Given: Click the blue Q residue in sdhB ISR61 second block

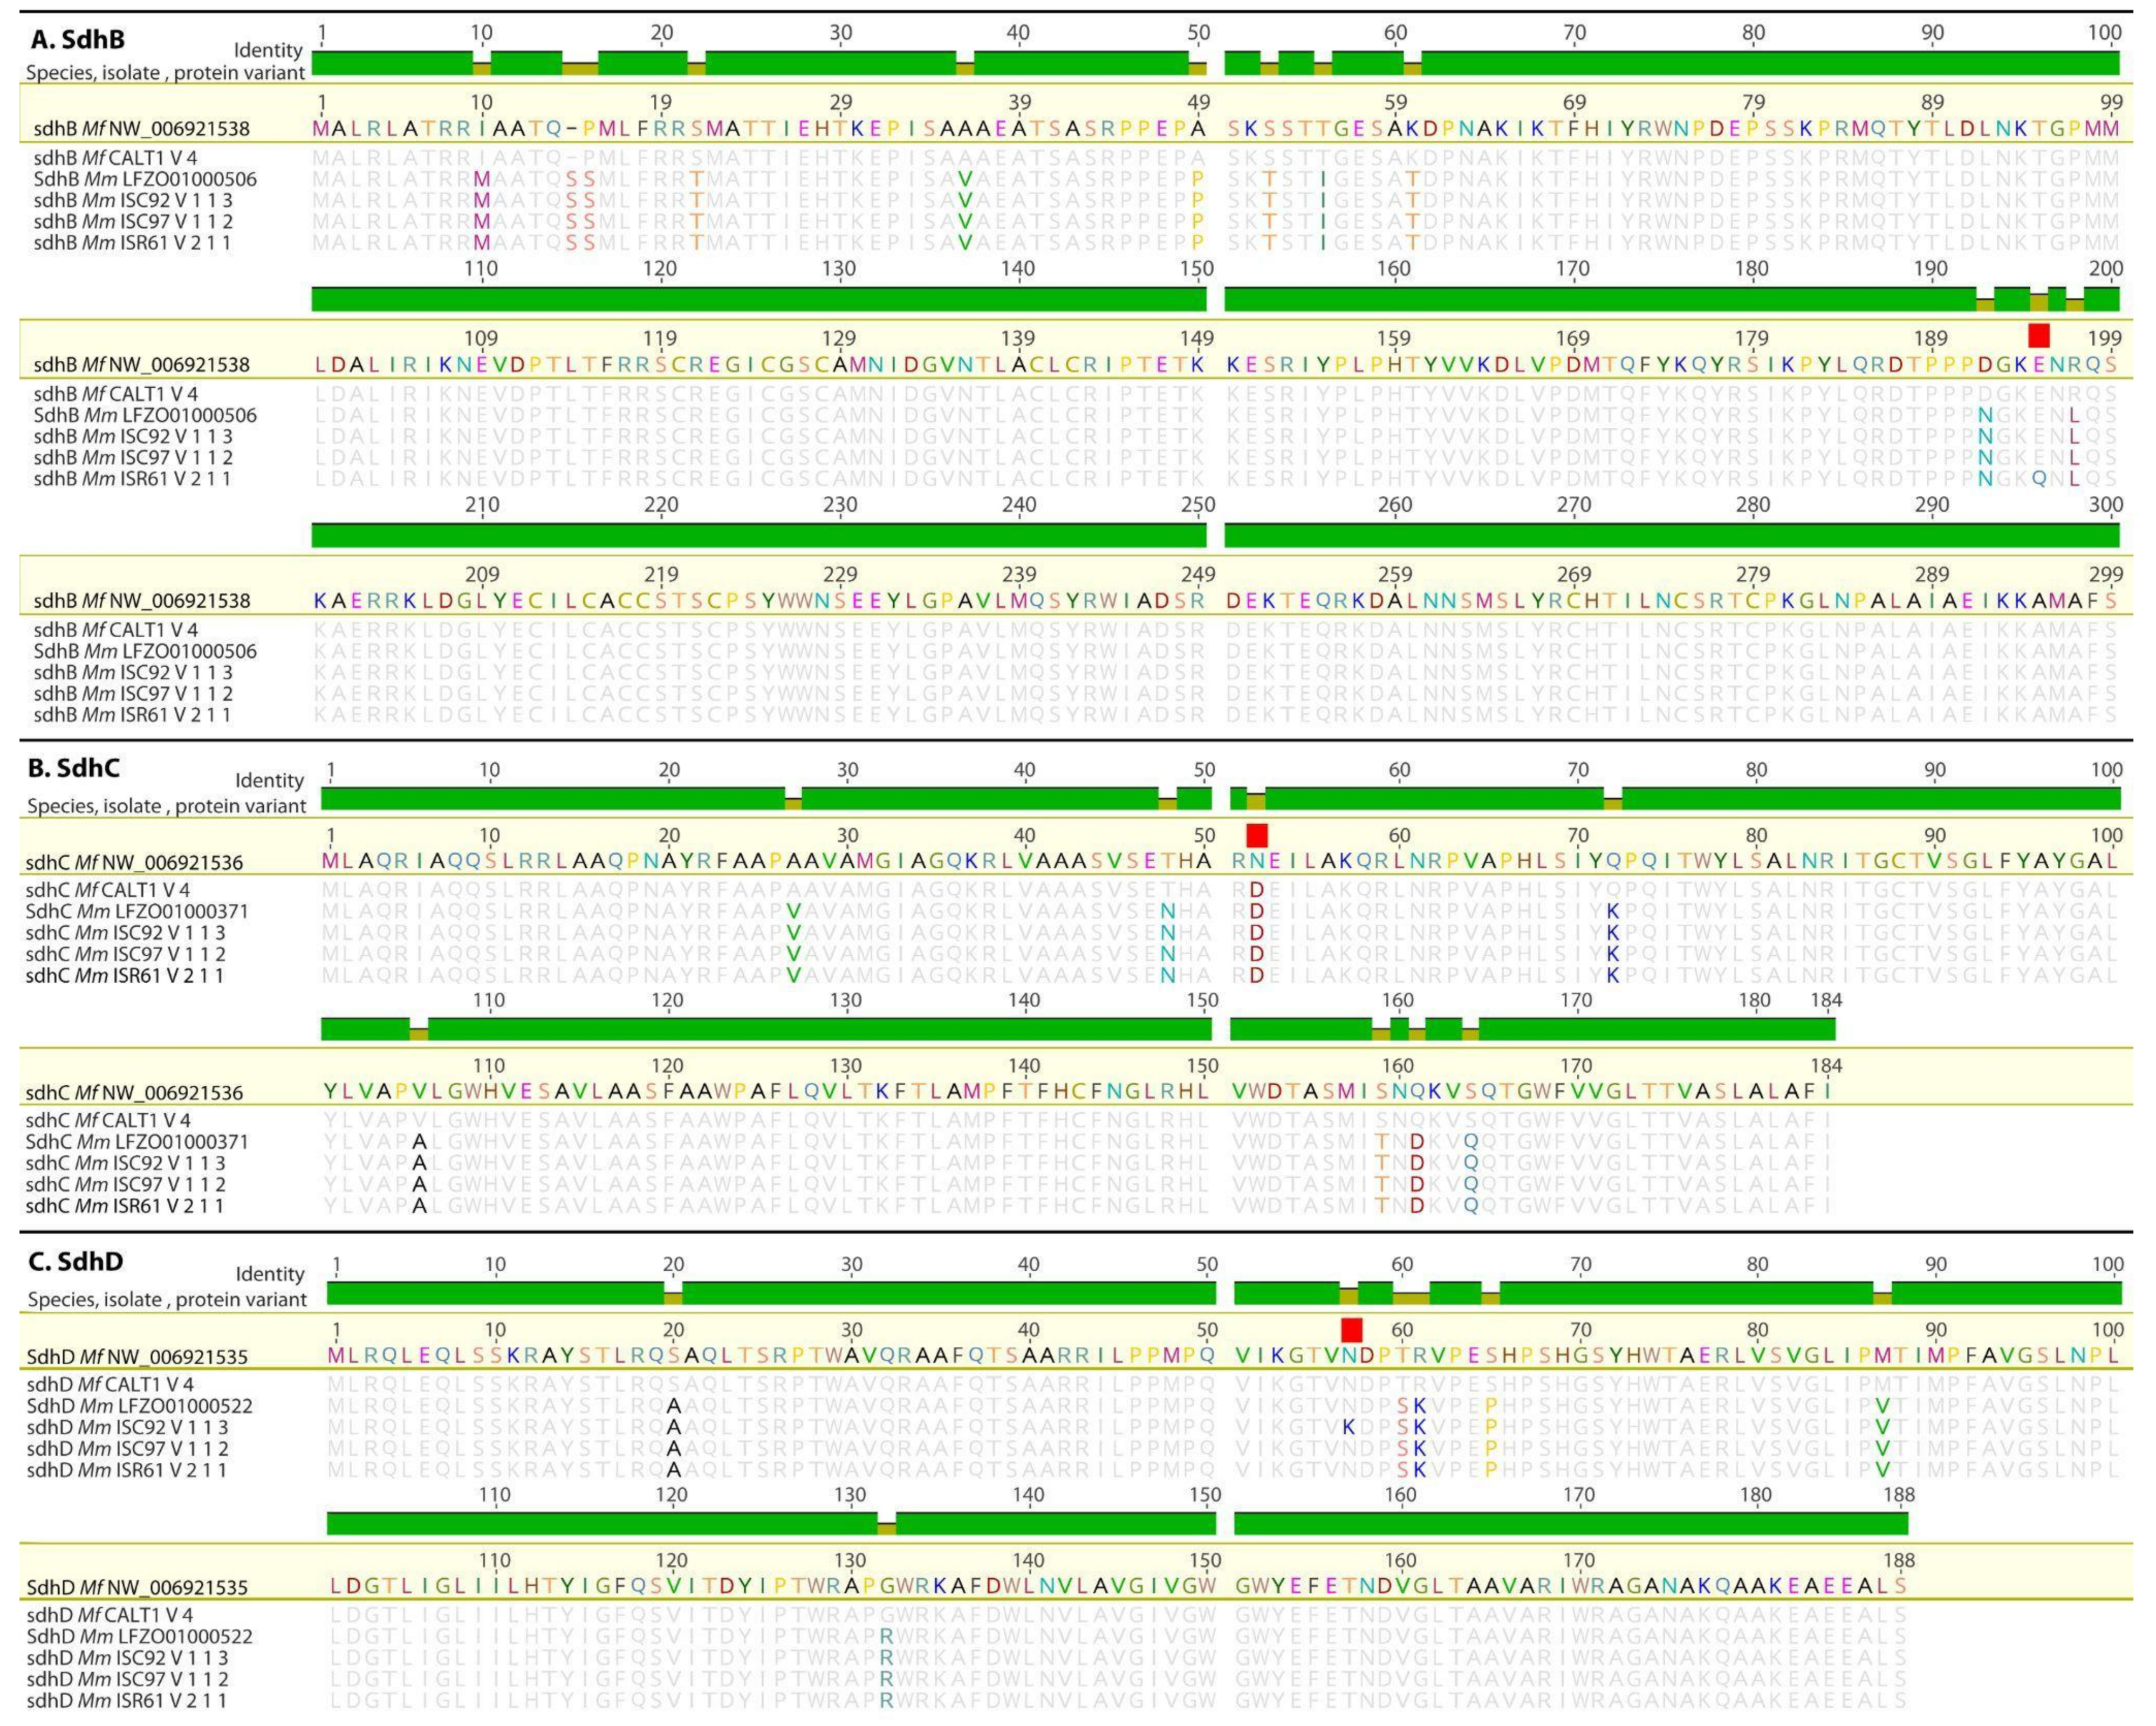Looking at the screenshot, I should (x=2038, y=478).
